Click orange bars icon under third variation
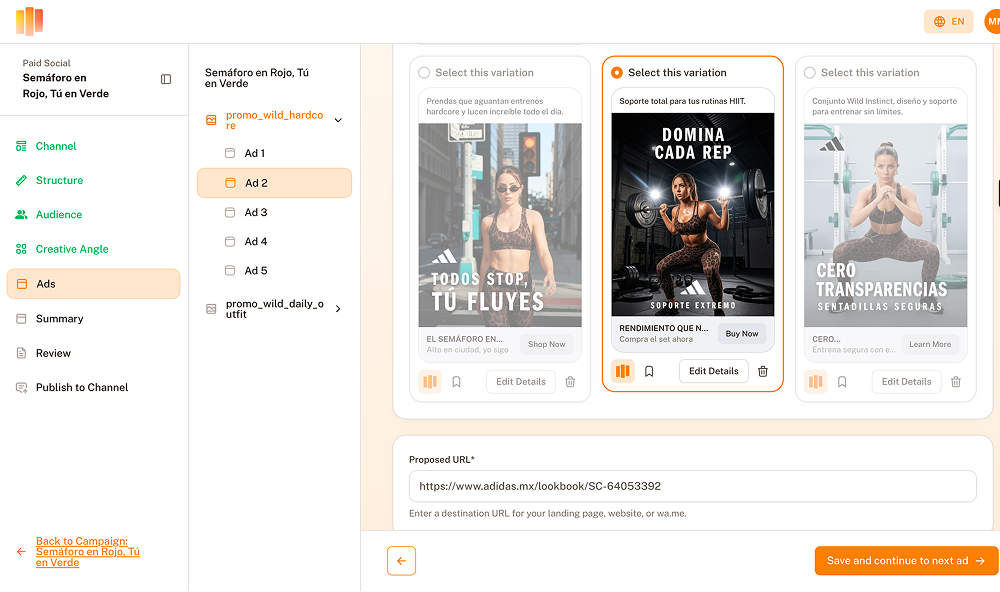 [x=816, y=382]
